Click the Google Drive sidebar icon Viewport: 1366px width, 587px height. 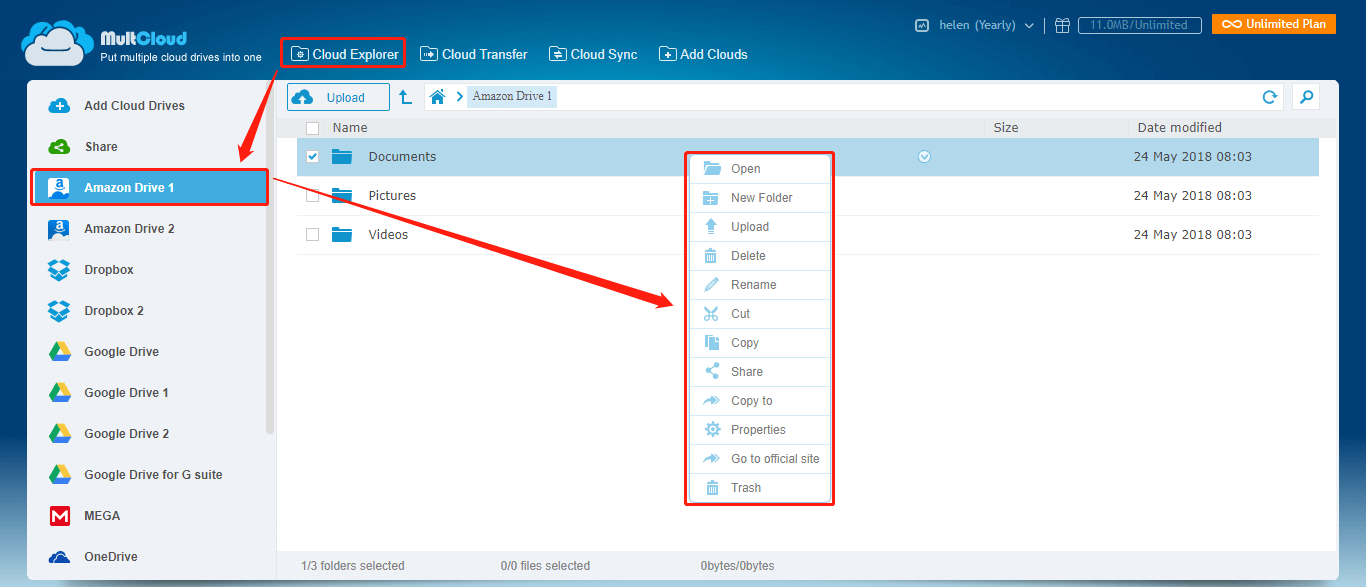(59, 352)
